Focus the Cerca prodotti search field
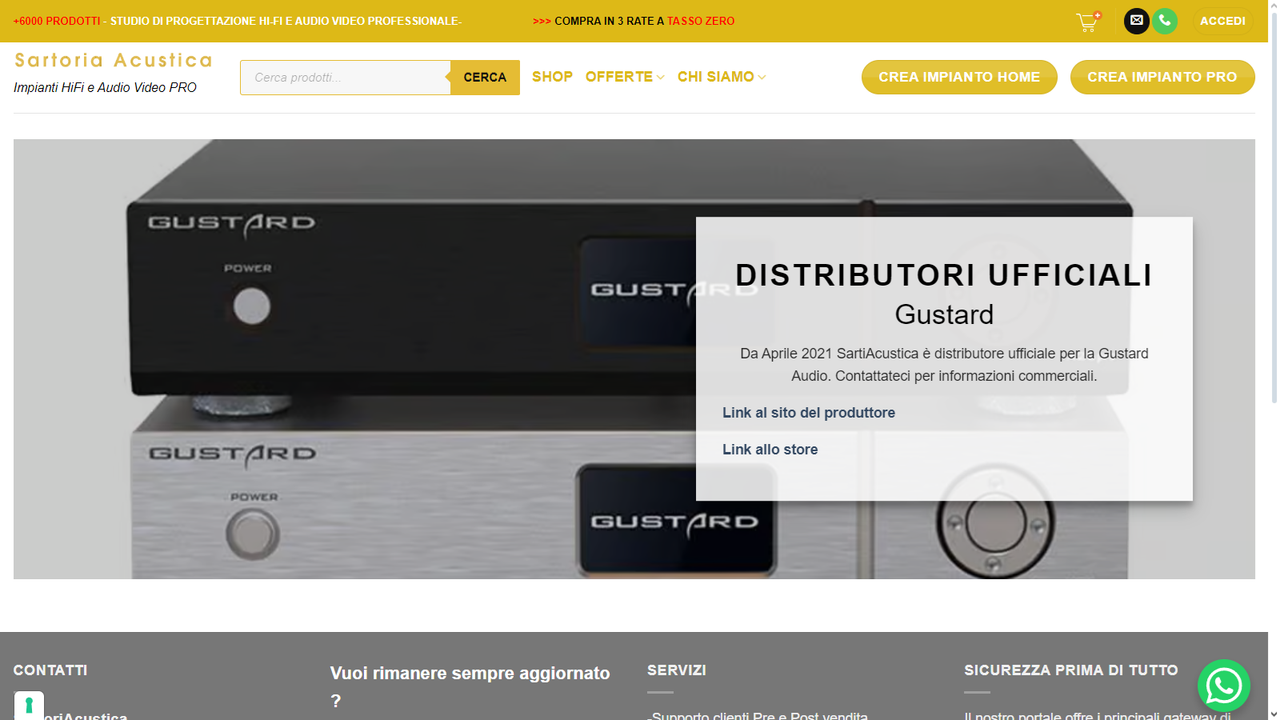Viewport: 1280px width, 720px height. coord(345,77)
